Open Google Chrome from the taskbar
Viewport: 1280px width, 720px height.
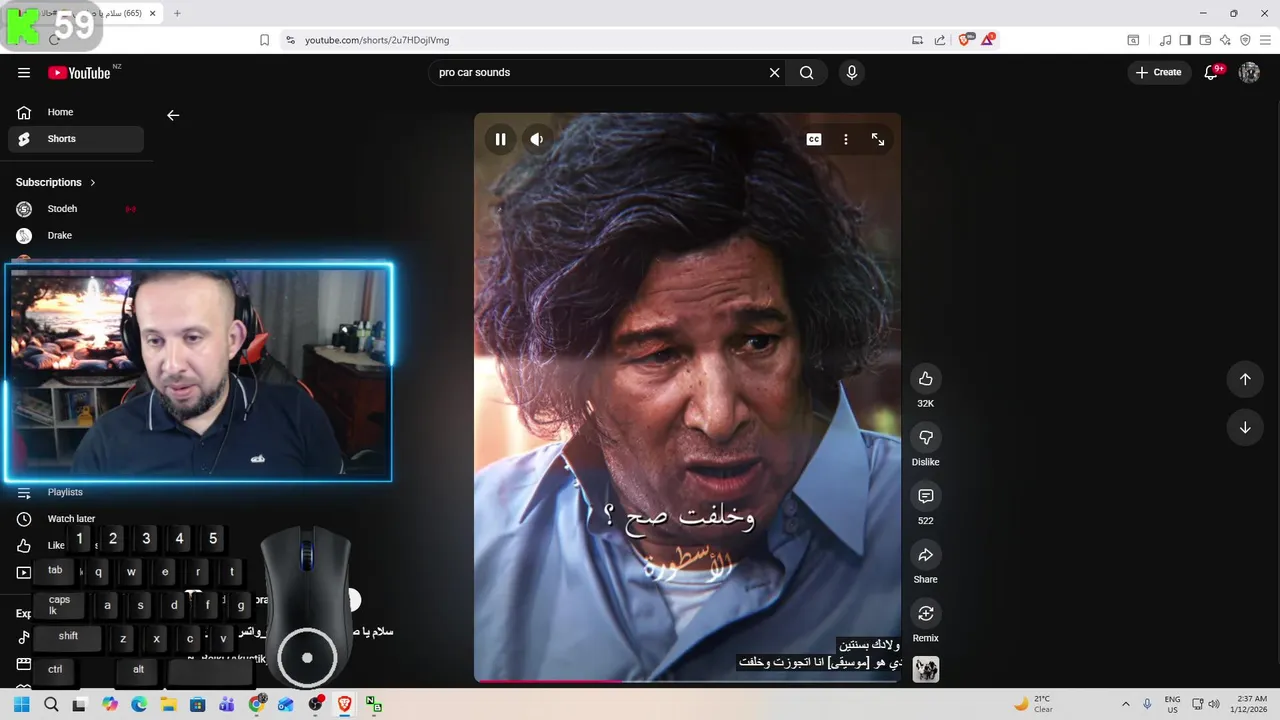tap(257, 704)
